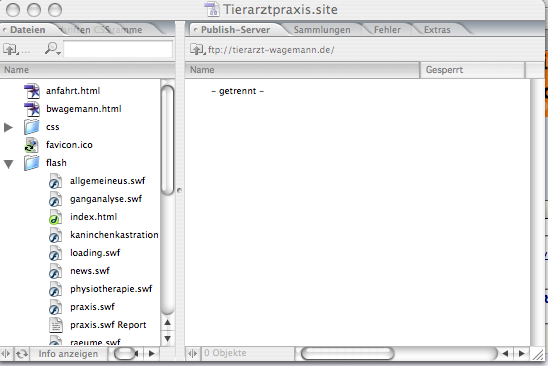Click the praxis.swf Flash icon
The height and width of the screenshot is (366, 548).
click(55, 307)
